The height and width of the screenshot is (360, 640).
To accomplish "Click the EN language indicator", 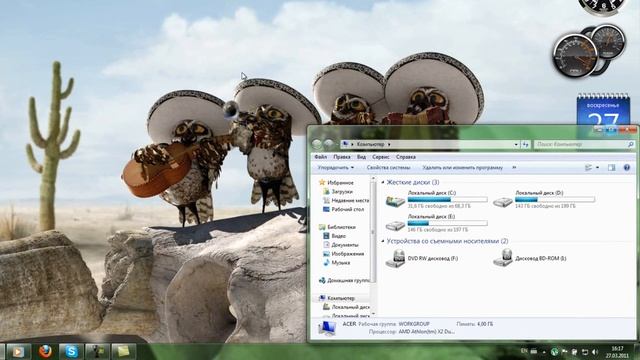I will click(524, 351).
